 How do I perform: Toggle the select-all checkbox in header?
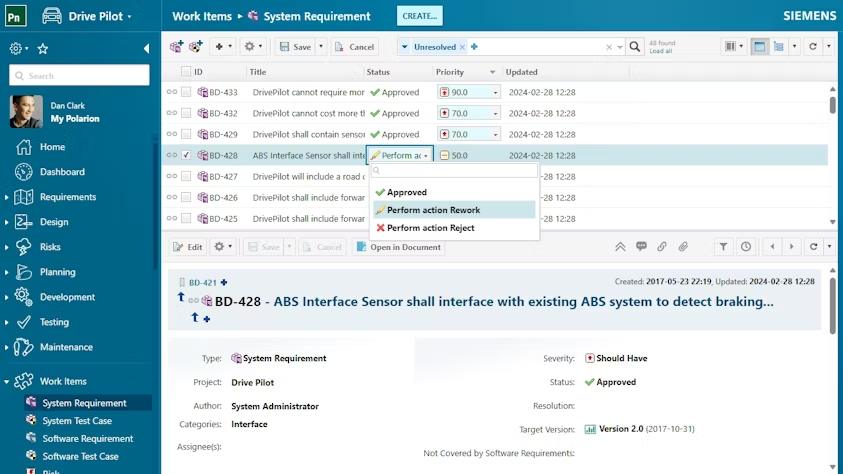point(185,71)
